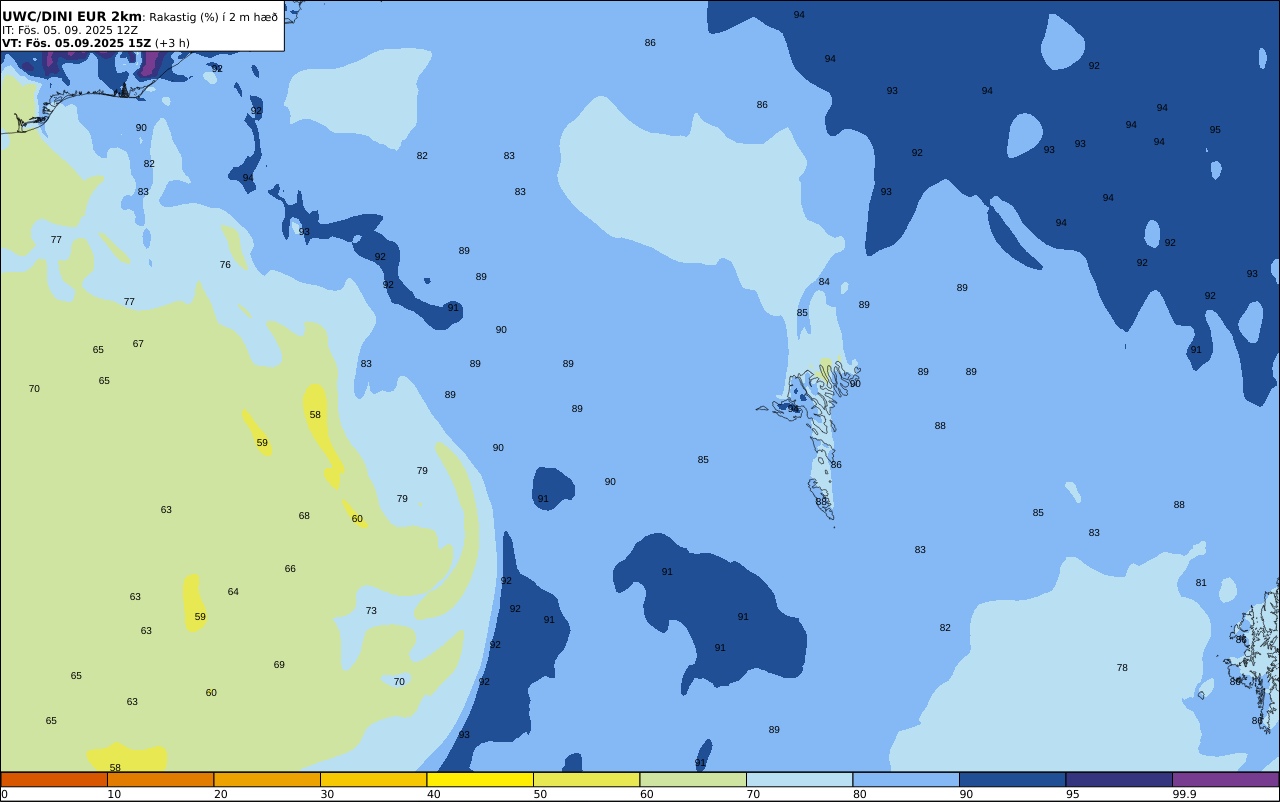Click the '81' humidity value on map
The image size is (1280, 802).
tap(1201, 583)
